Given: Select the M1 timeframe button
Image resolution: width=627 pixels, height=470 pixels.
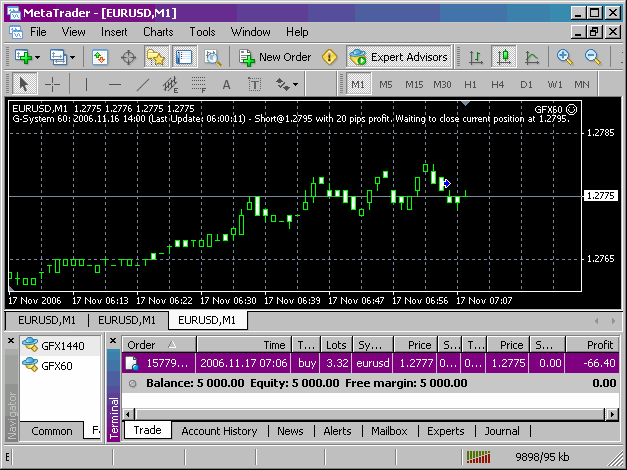Looking at the screenshot, I should click(358, 84).
